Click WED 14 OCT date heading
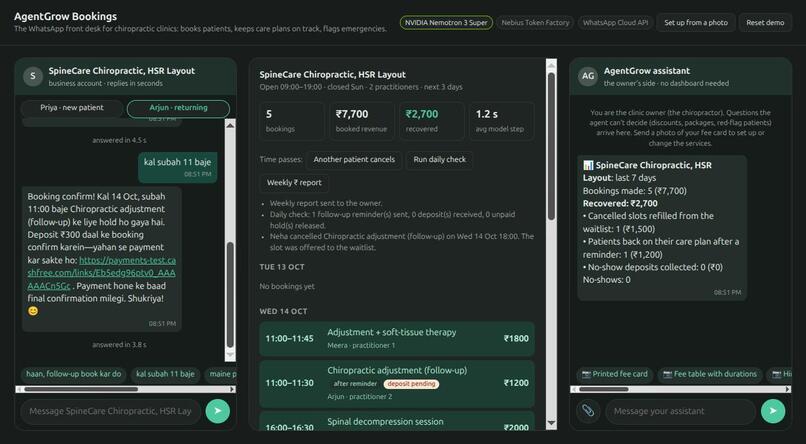 pyautogui.click(x=283, y=311)
